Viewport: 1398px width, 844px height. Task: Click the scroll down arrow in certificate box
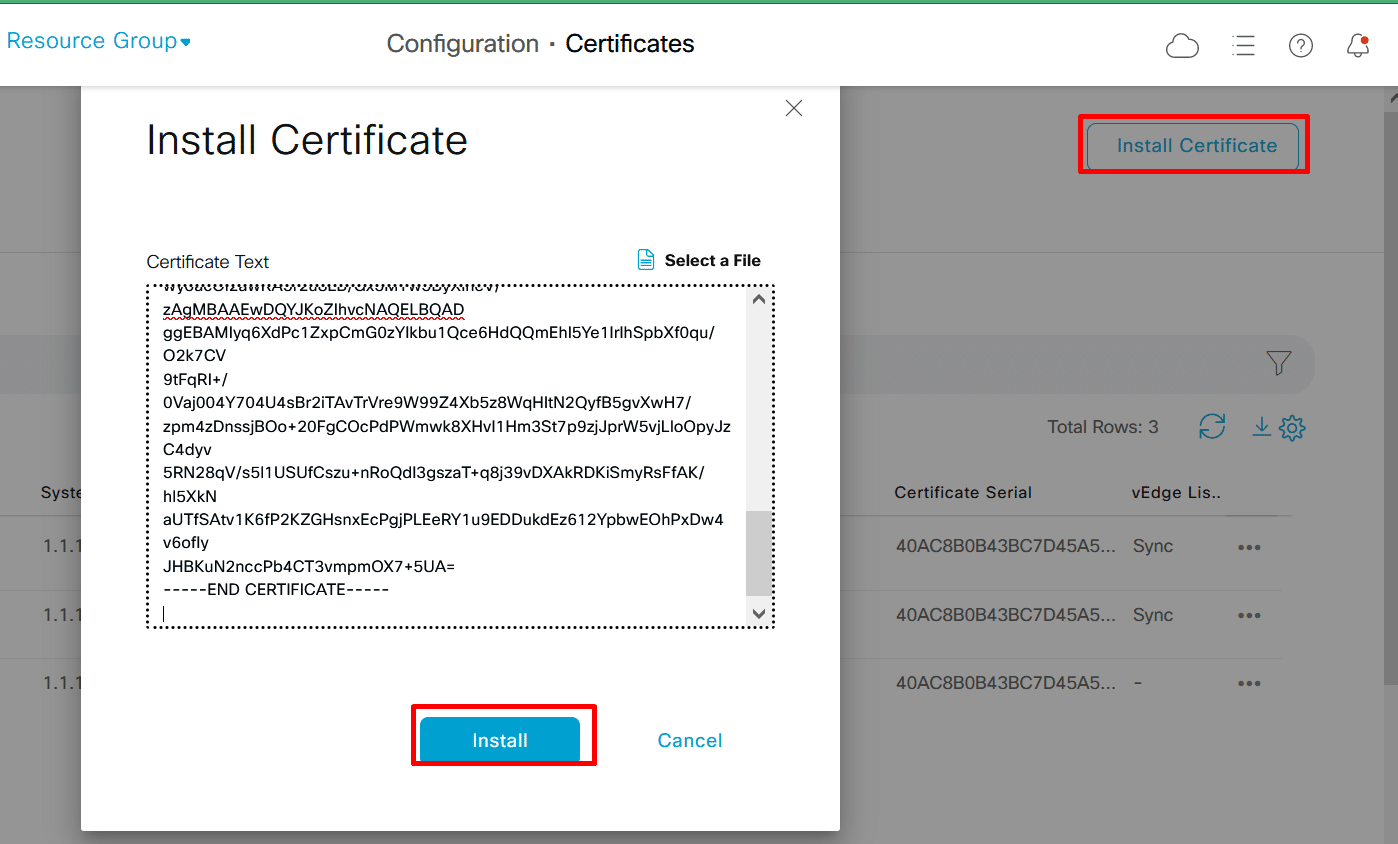[x=758, y=613]
